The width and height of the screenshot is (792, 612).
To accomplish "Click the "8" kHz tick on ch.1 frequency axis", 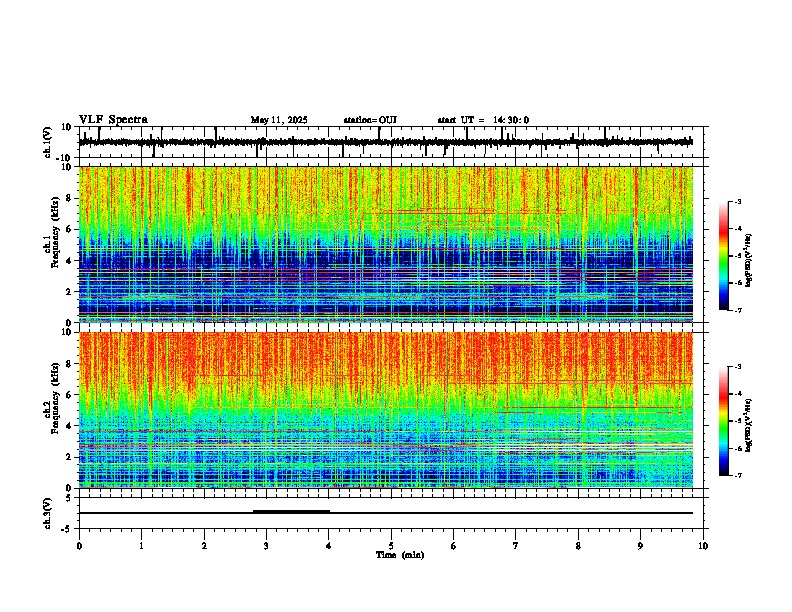I will 70,198.
